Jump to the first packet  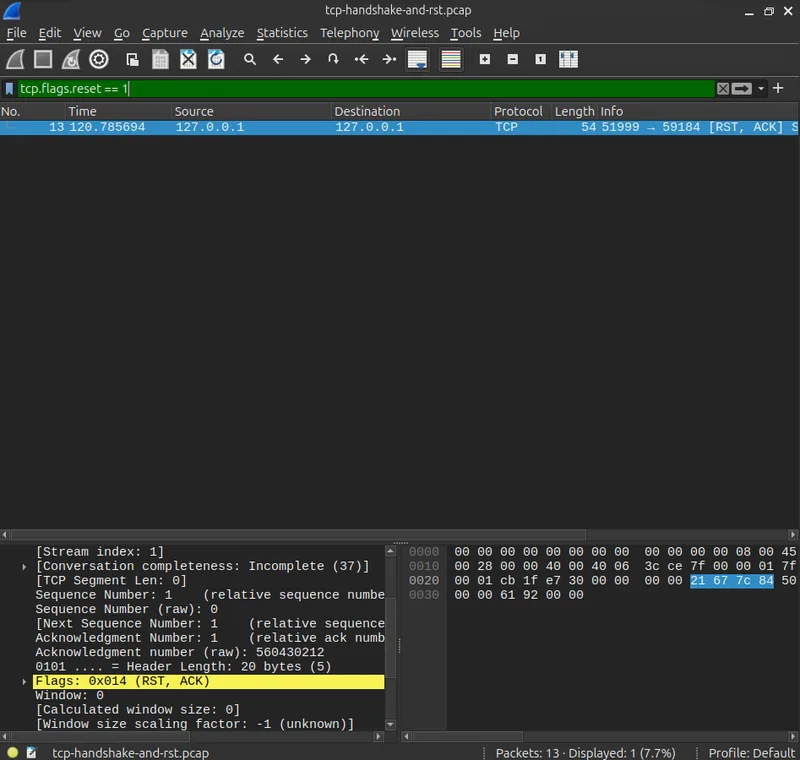pos(361,59)
